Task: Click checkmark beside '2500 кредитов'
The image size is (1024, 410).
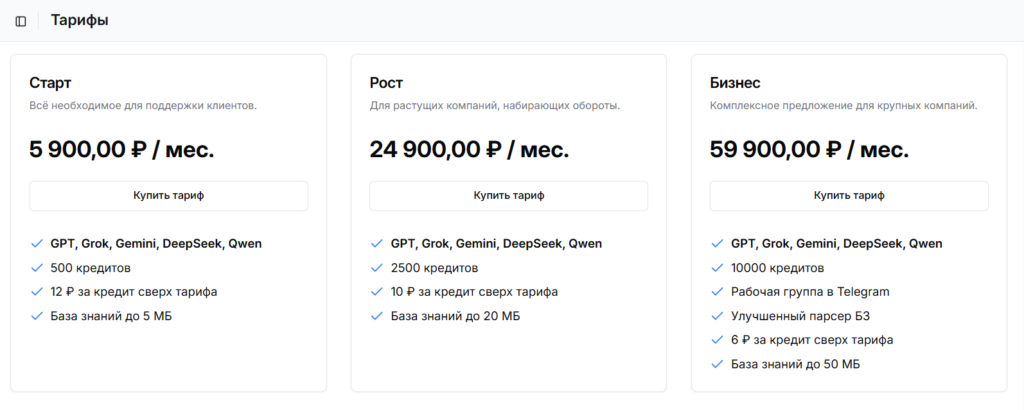Action: [377, 268]
